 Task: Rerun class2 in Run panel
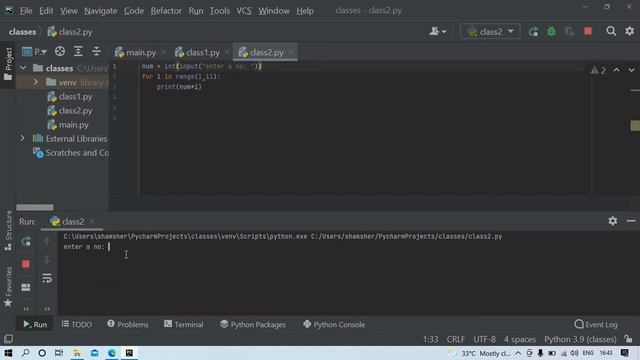pos(26,241)
